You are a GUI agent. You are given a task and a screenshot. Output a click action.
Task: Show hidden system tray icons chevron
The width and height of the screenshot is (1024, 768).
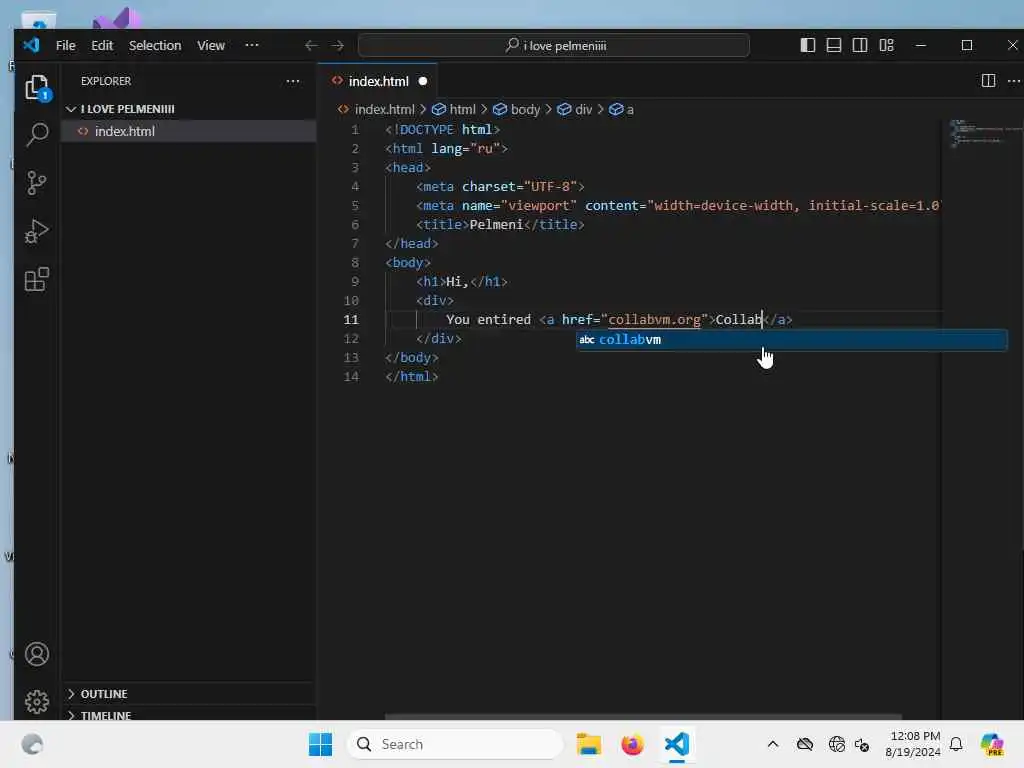tap(773, 744)
